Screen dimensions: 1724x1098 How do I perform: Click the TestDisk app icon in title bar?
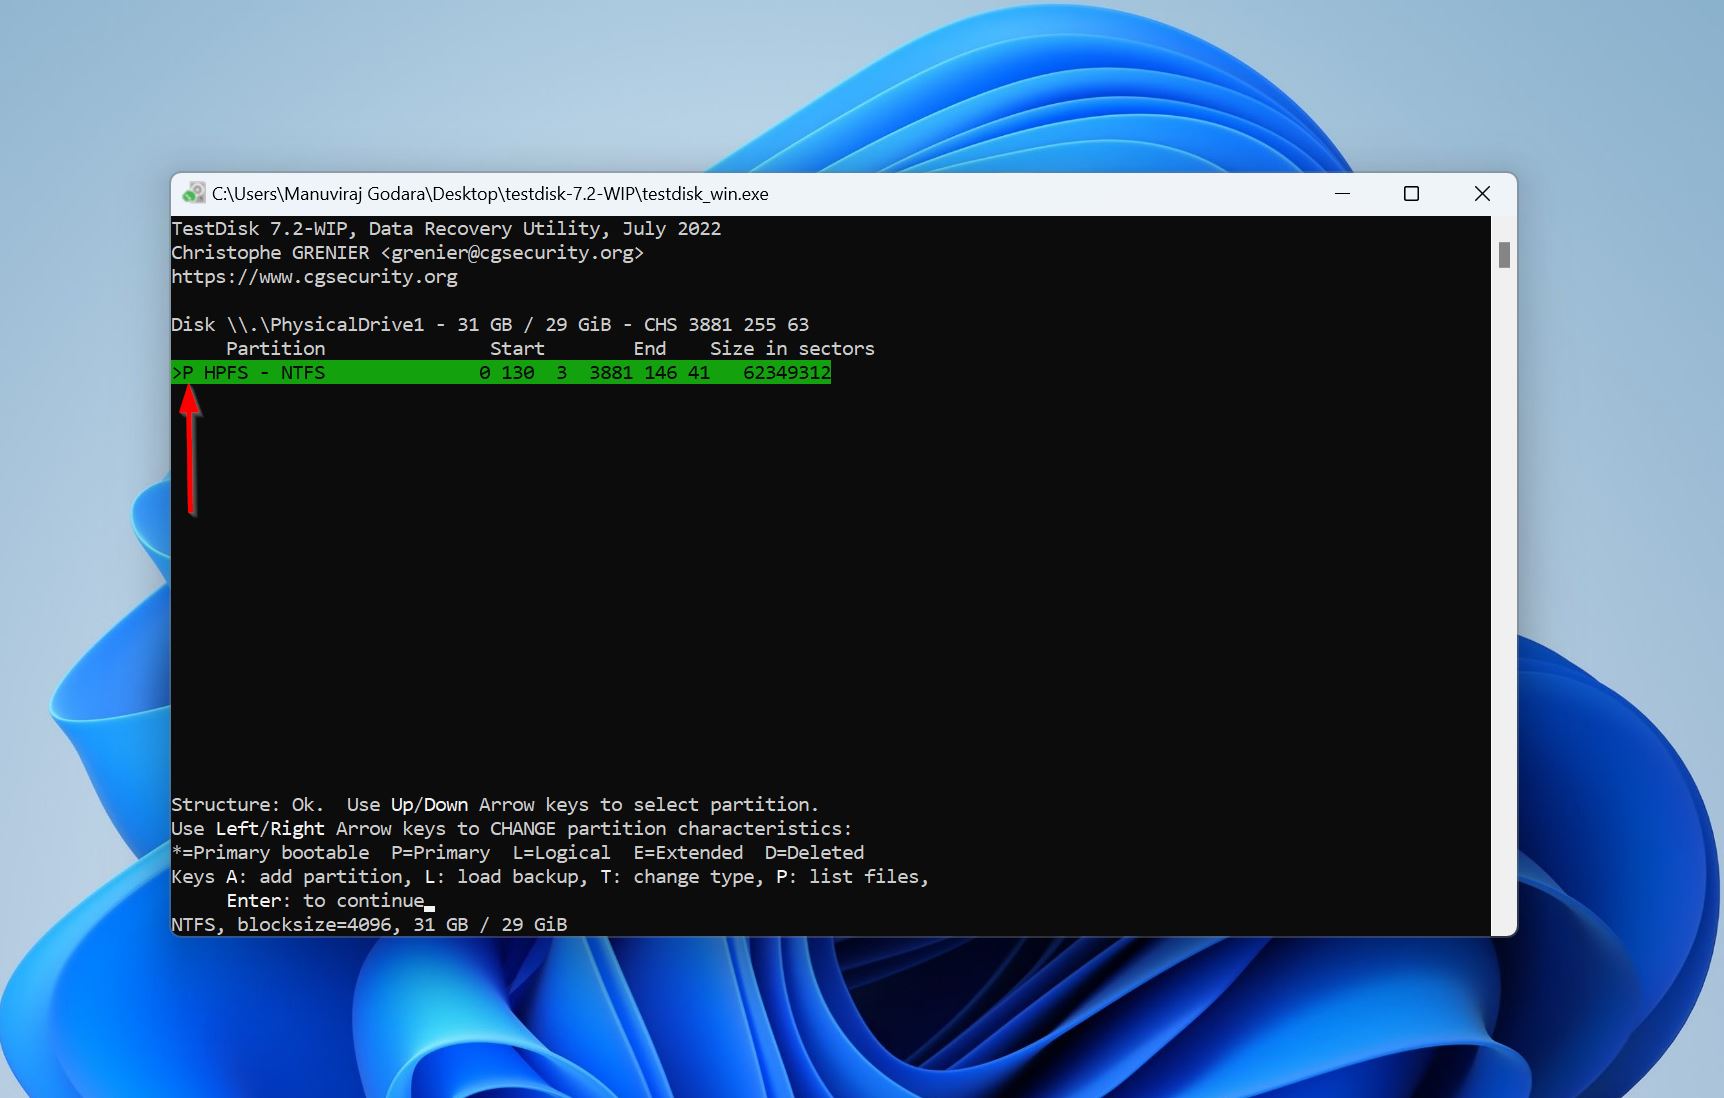[x=194, y=193]
